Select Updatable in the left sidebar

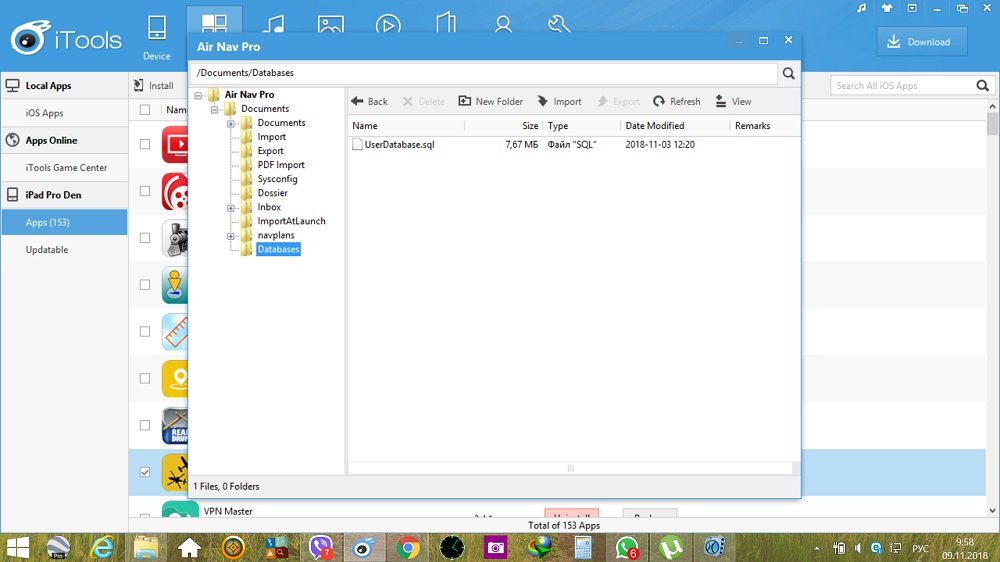coord(47,250)
